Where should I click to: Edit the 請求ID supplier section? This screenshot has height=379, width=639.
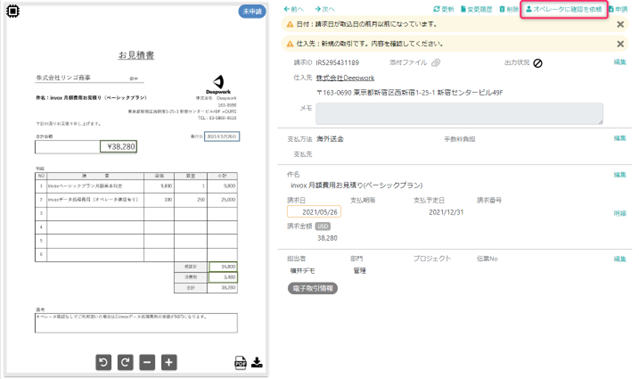620,62
